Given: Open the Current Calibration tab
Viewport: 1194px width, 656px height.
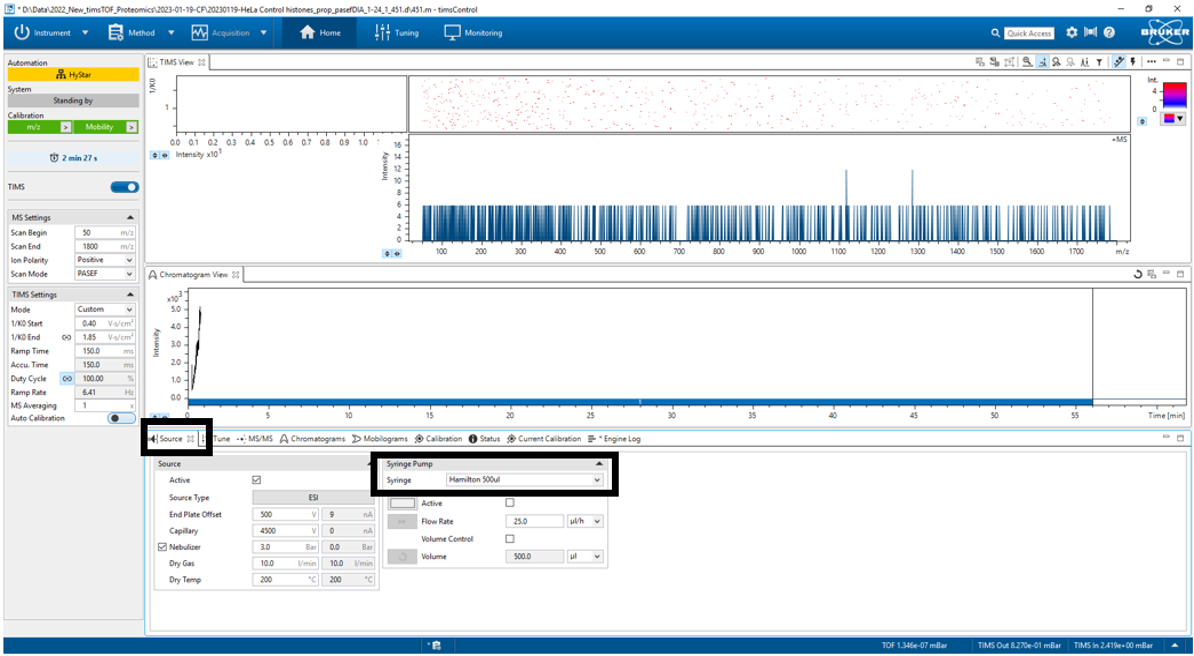Looking at the screenshot, I should [544, 439].
